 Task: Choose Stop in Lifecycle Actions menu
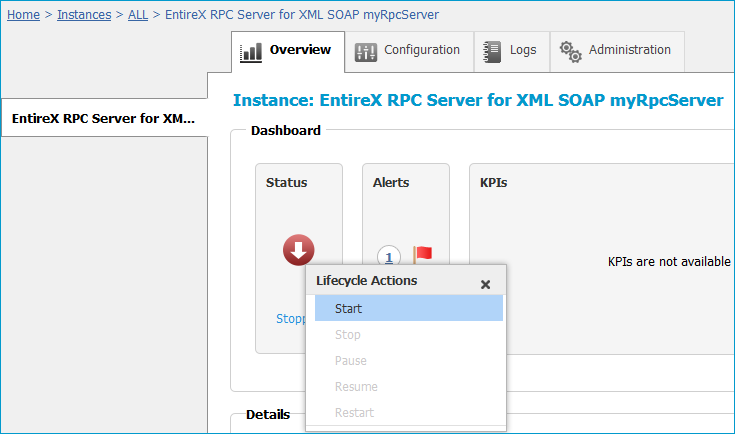click(x=409, y=334)
